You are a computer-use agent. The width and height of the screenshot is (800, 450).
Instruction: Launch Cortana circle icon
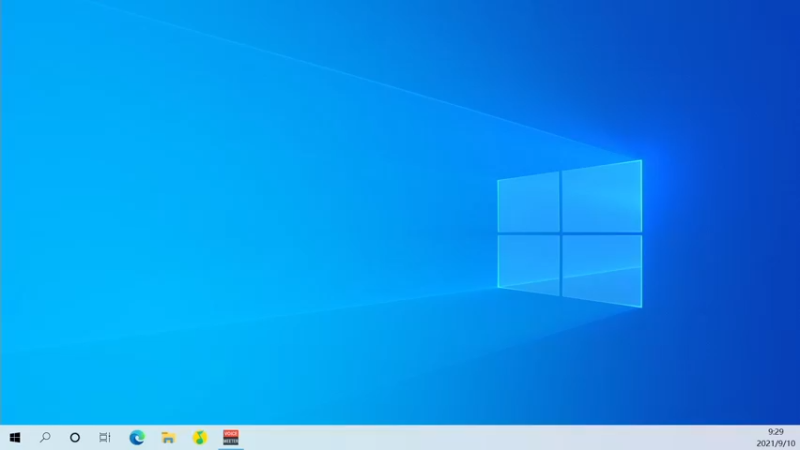click(x=75, y=437)
